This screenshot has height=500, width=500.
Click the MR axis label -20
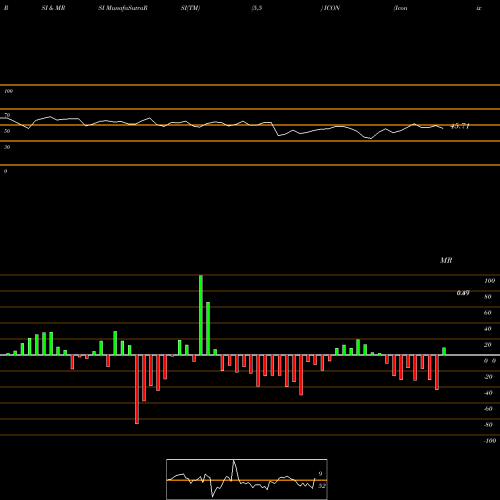488,377
